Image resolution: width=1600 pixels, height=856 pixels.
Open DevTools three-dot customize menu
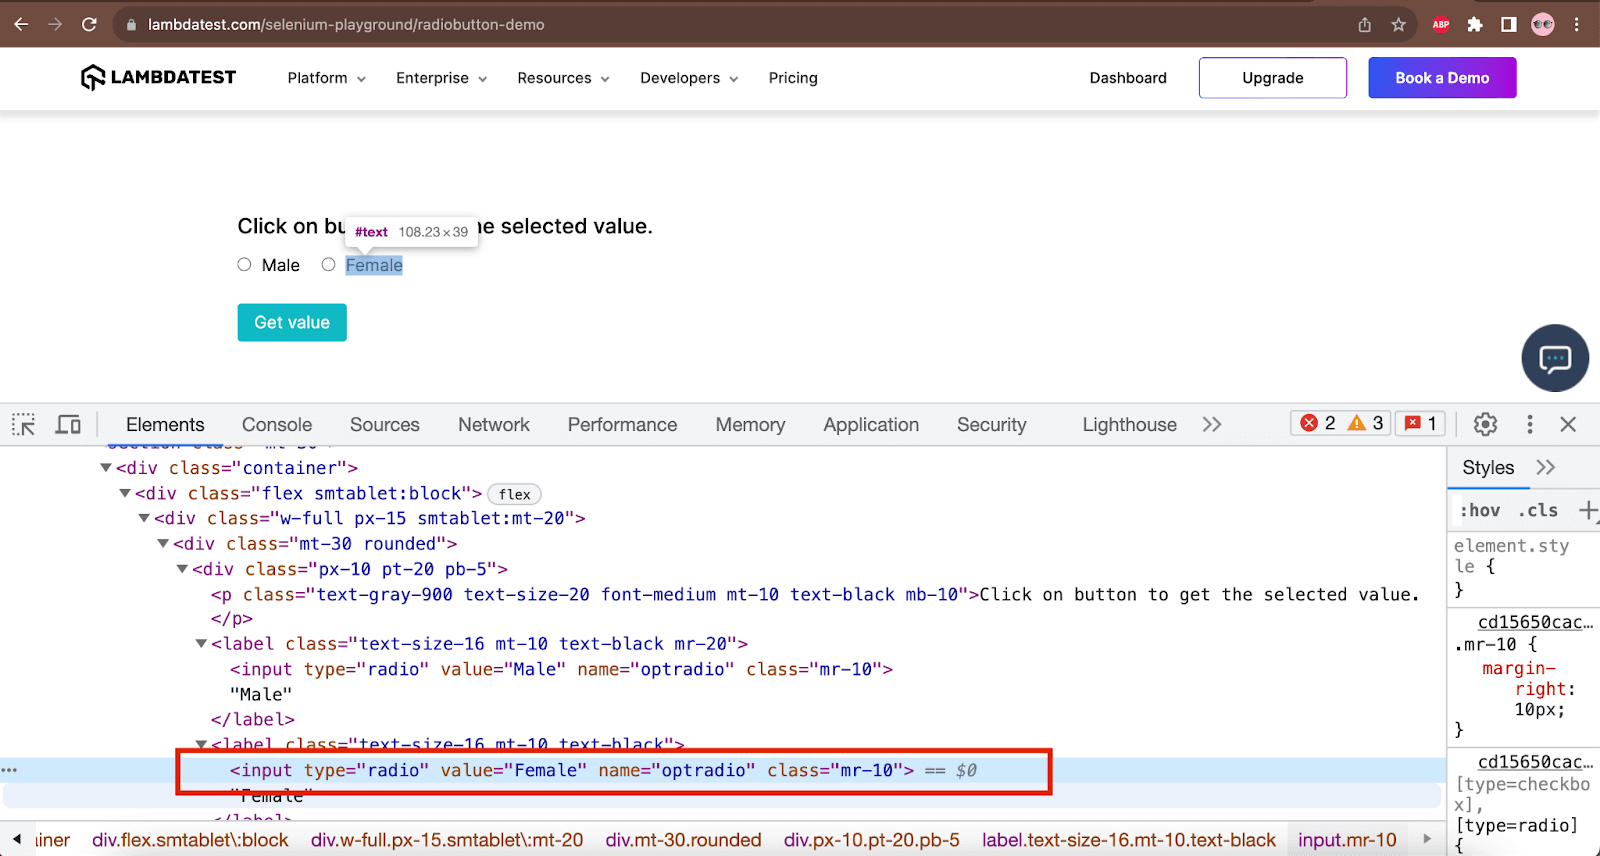coord(1529,424)
